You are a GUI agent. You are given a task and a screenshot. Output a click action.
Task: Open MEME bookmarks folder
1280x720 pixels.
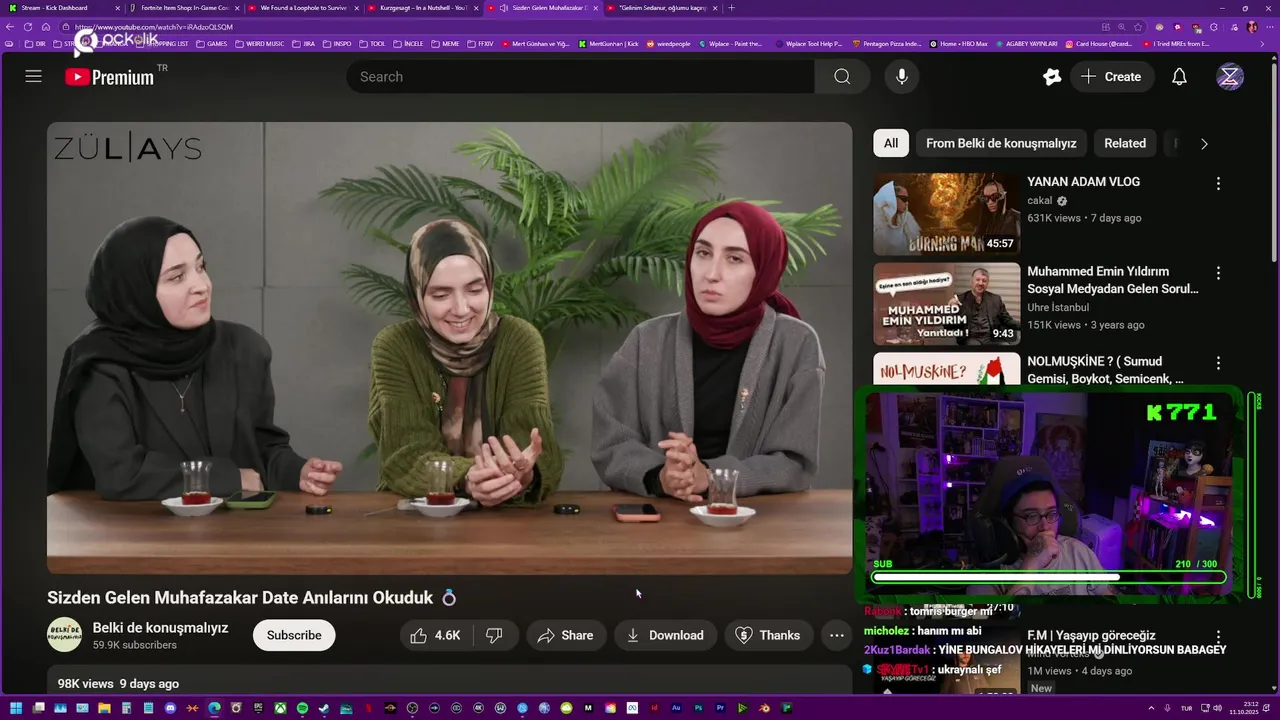(x=445, y=44)
